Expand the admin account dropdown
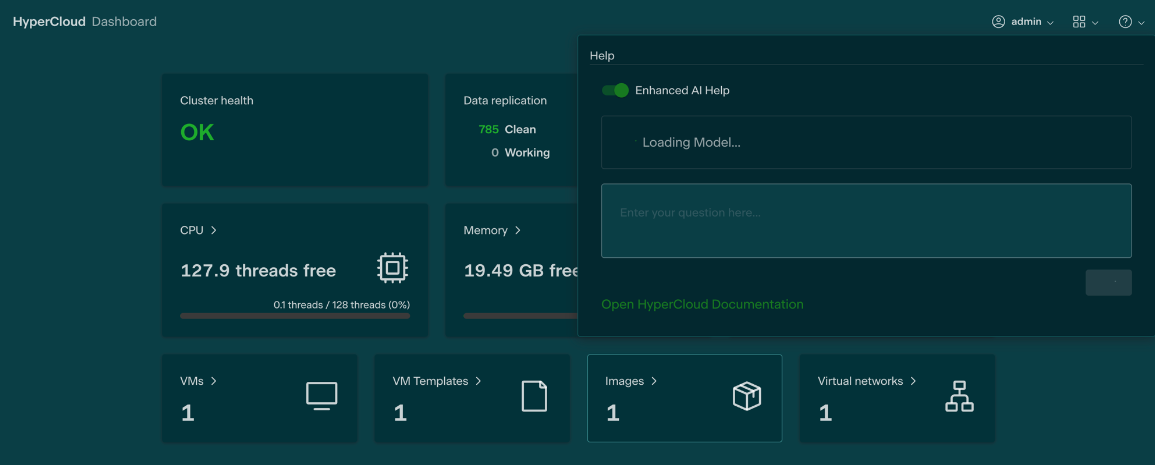The width and height of the screenshot is (1155, 465). (1049, 23)
